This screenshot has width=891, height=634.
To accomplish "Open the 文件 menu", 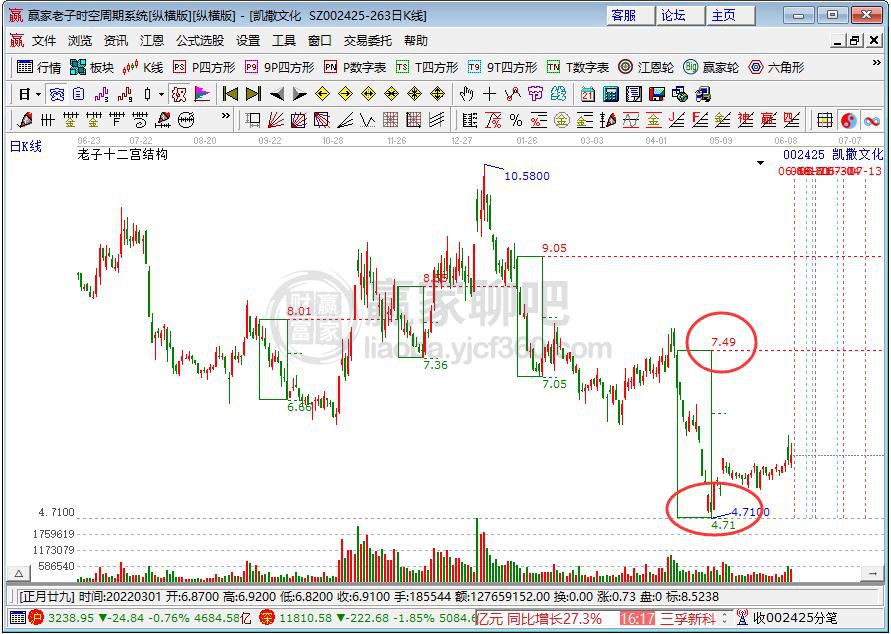I will (x=44, y=41).
